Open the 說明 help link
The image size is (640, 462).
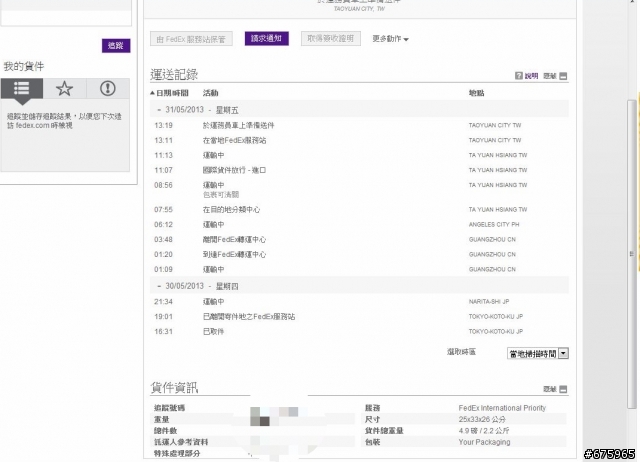(531, 76)
